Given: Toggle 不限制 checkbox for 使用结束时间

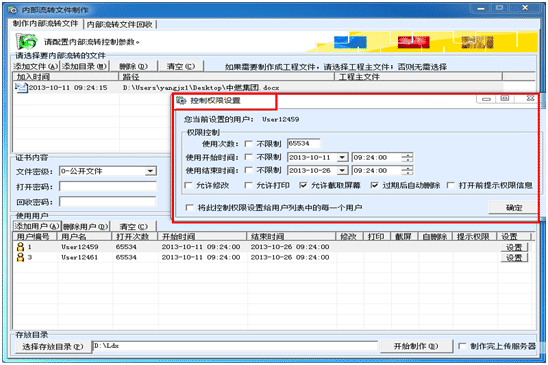Looking at the screenshot, I should [248, 170].
